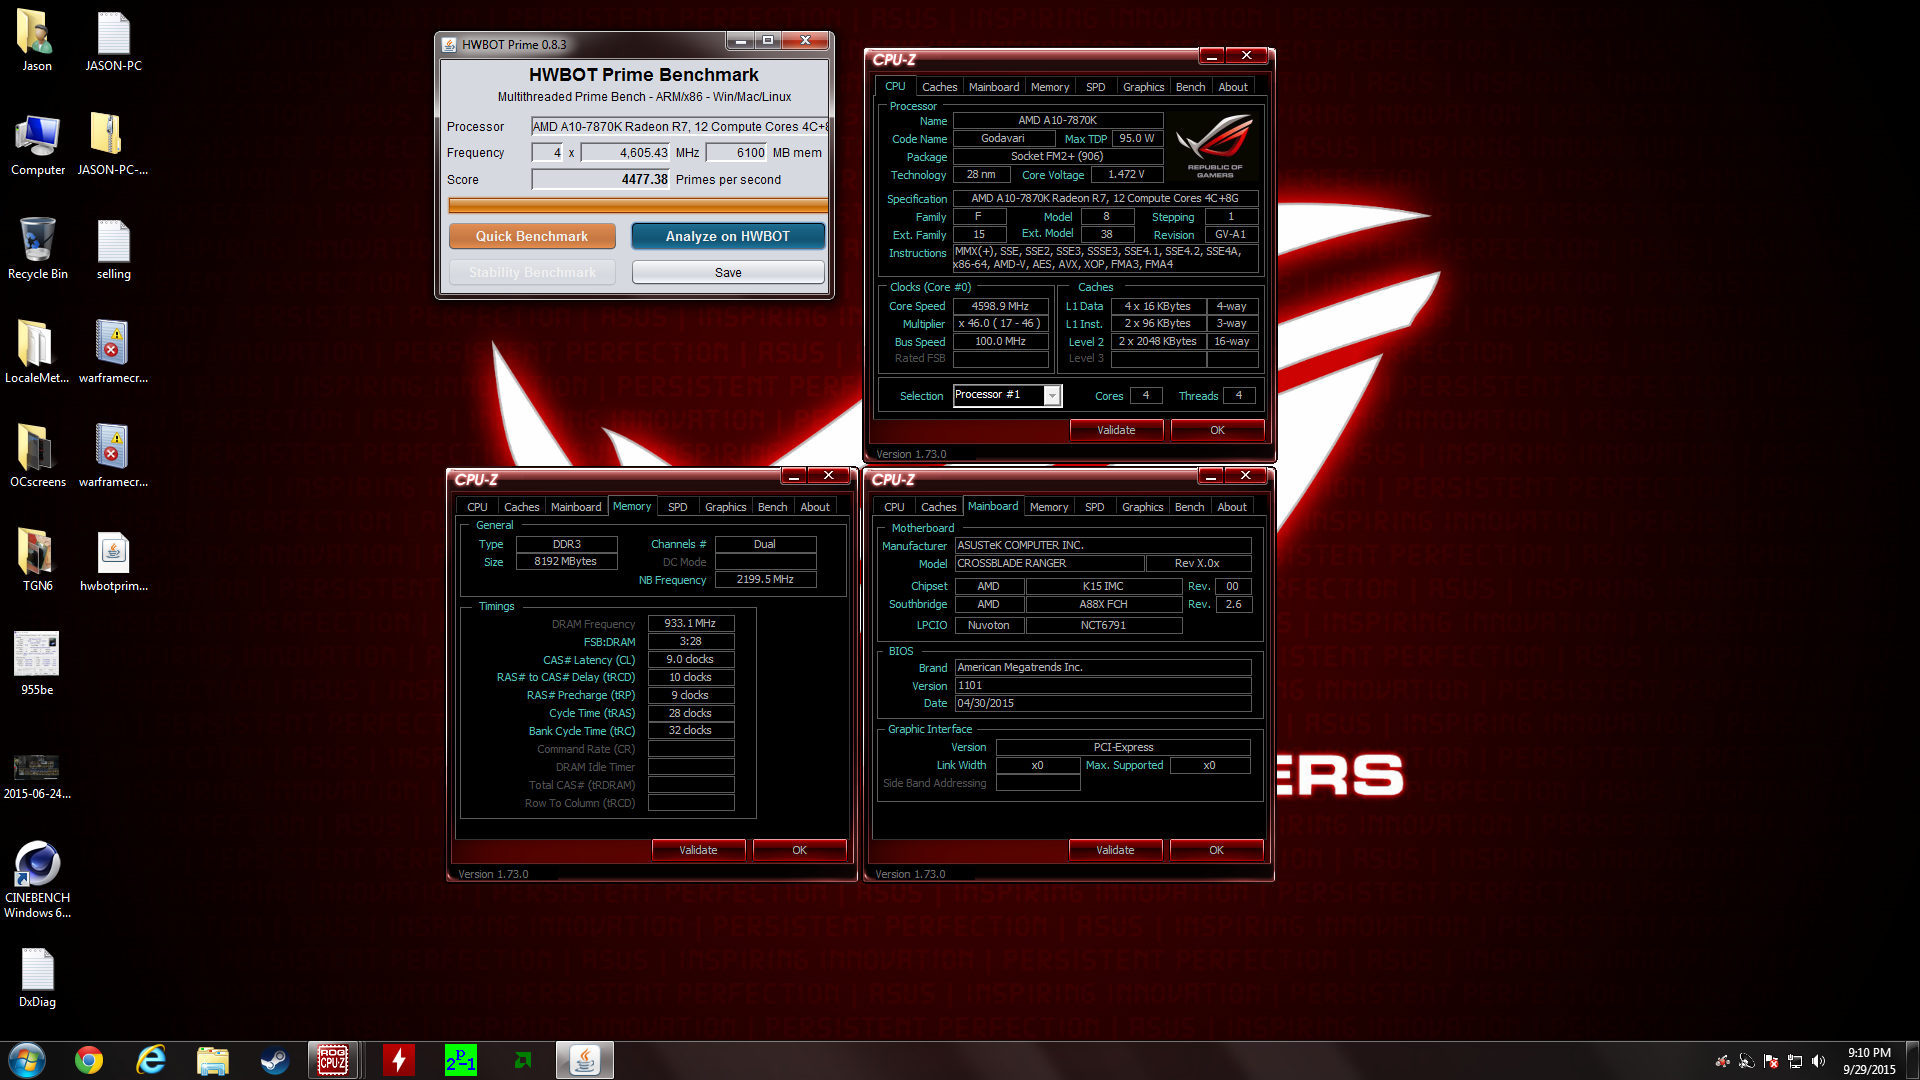This screenshot has width=1920, height=1080.
Task: Click the Action Center flag tray icon
Action: pos(1771,1061)
